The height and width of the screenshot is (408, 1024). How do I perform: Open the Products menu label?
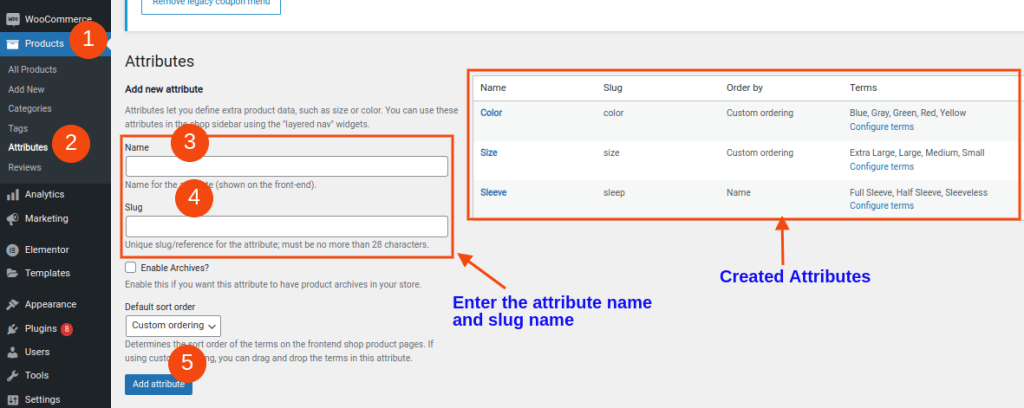click(x=44, y=44)
